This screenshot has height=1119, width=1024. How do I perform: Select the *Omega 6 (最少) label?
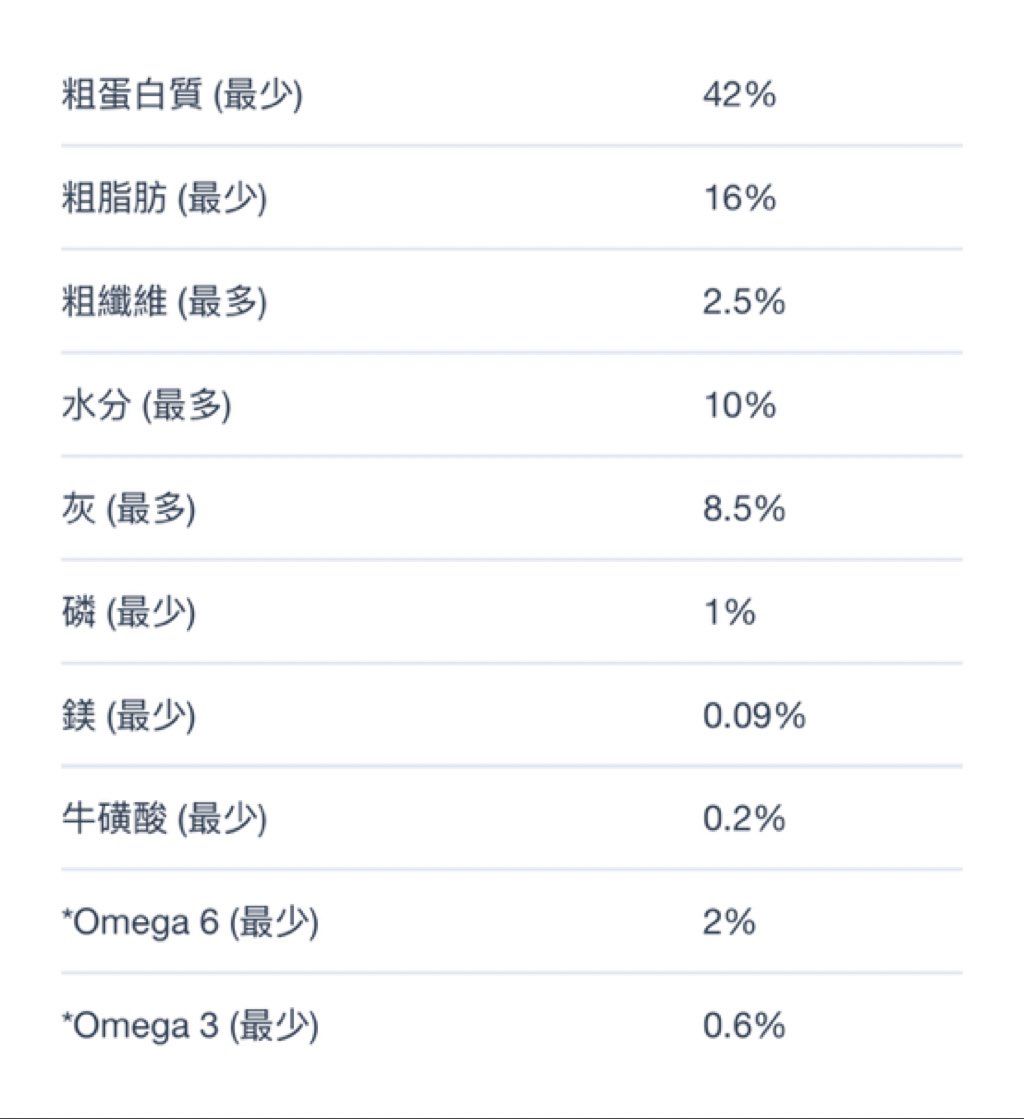pyautogui.click(x=190, y=922)
